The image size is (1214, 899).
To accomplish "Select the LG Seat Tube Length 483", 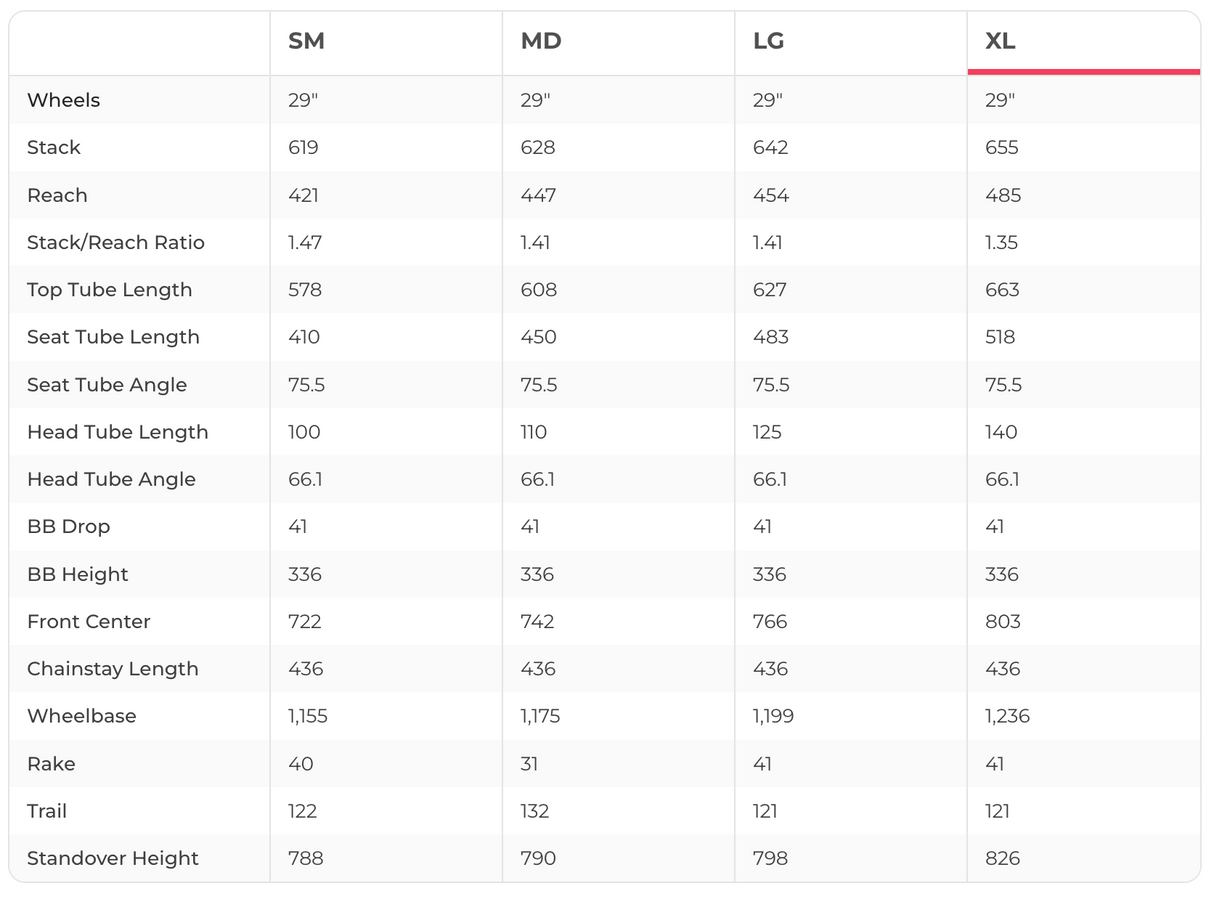I will (x=770, y=337).
